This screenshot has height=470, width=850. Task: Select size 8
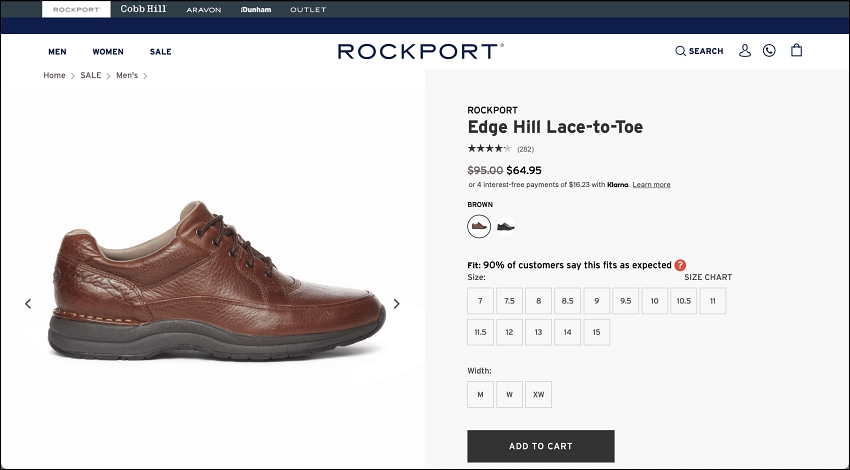[x=538, y=301]
